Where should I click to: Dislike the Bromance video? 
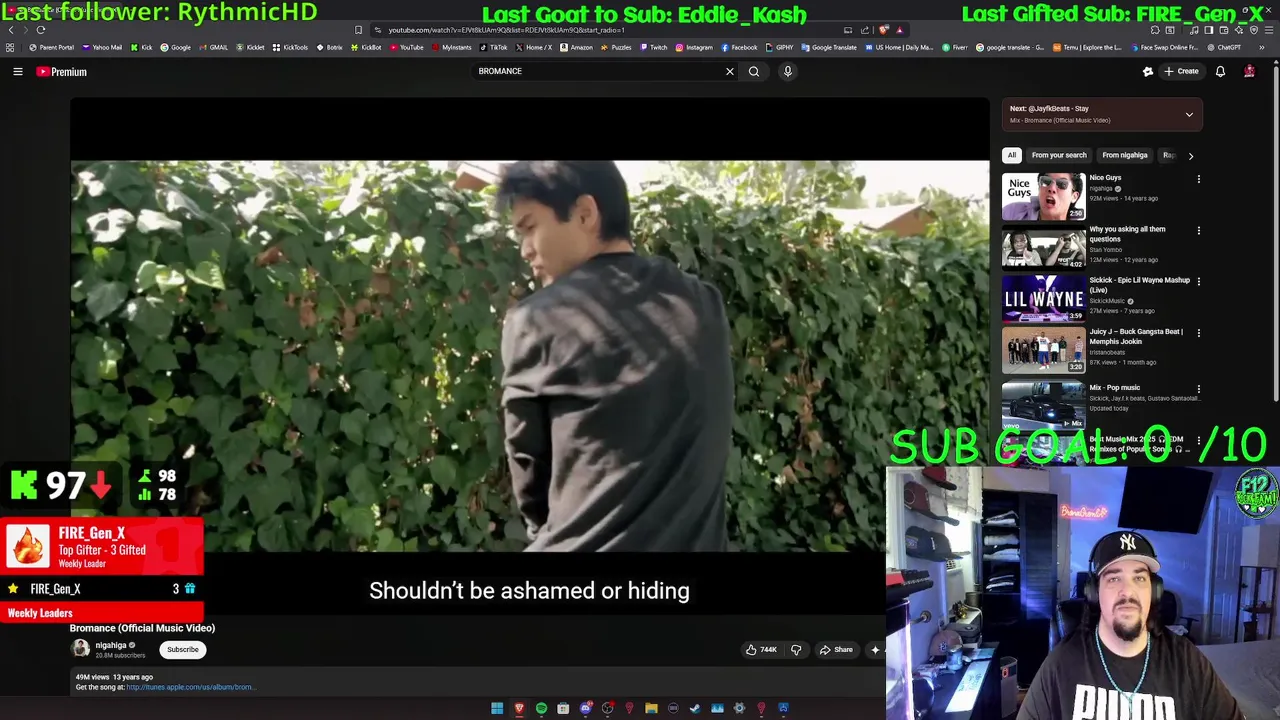coord(796,650)
